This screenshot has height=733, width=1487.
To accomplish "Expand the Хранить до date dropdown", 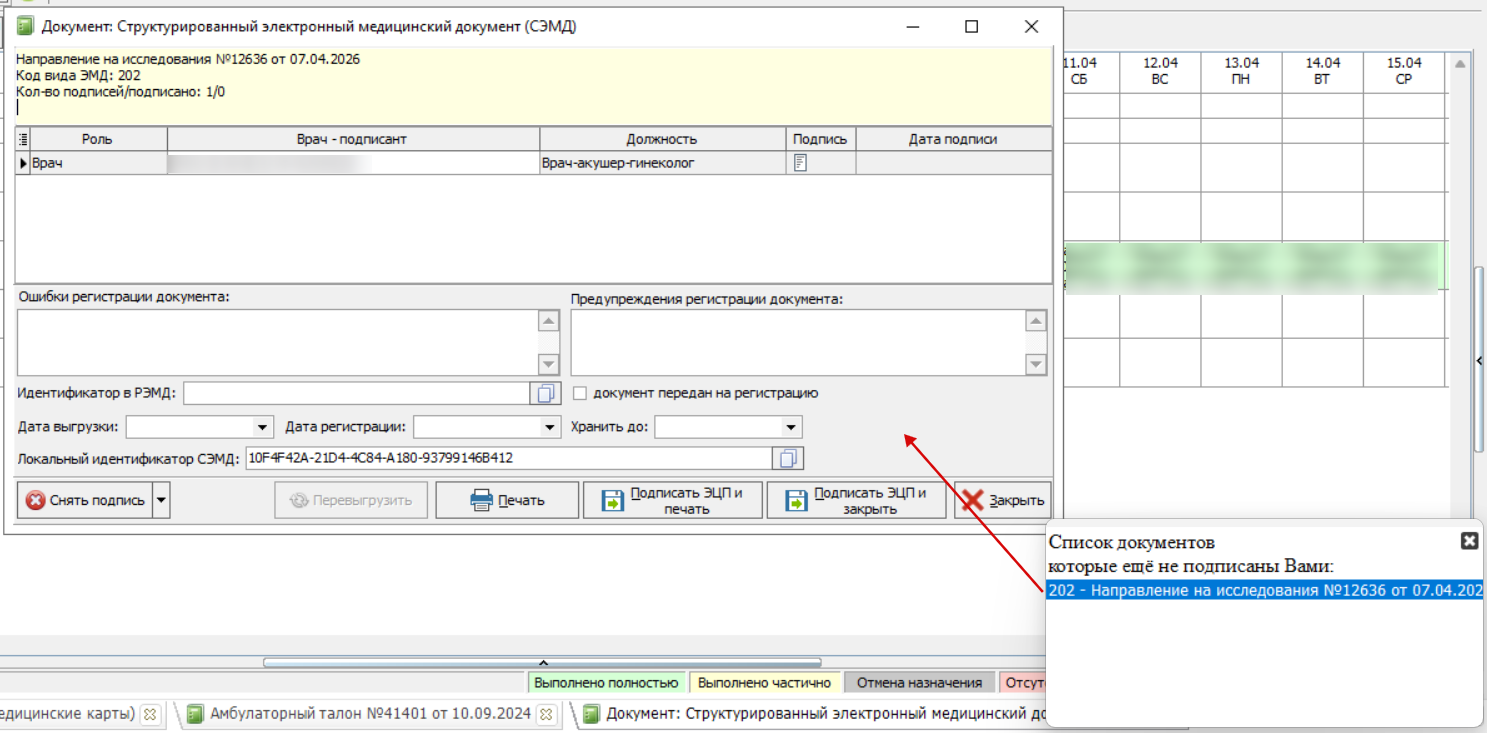I will coord(791,428).
